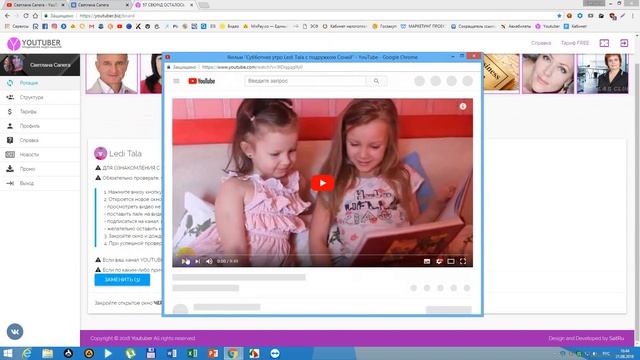Click play/pause in the video control bar
Screen dimensions: 640x360
pos(184,261)
